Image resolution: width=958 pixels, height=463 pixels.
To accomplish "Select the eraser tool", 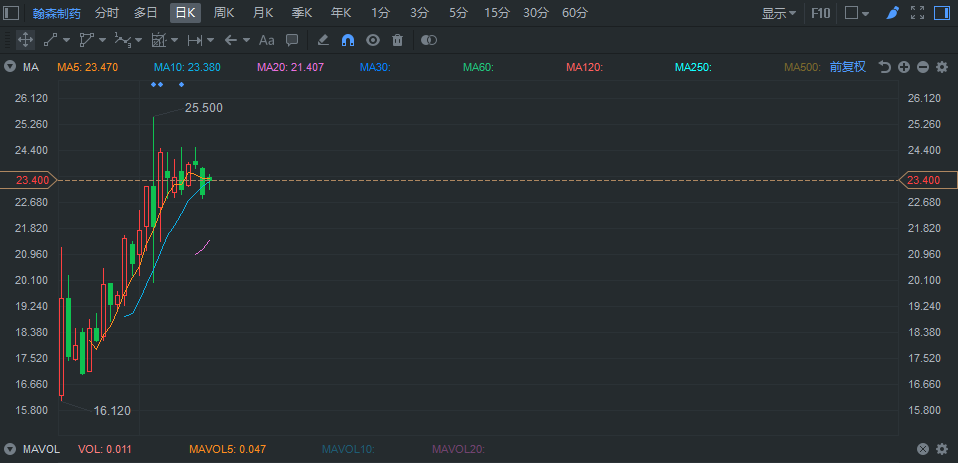I will [323, 40].
